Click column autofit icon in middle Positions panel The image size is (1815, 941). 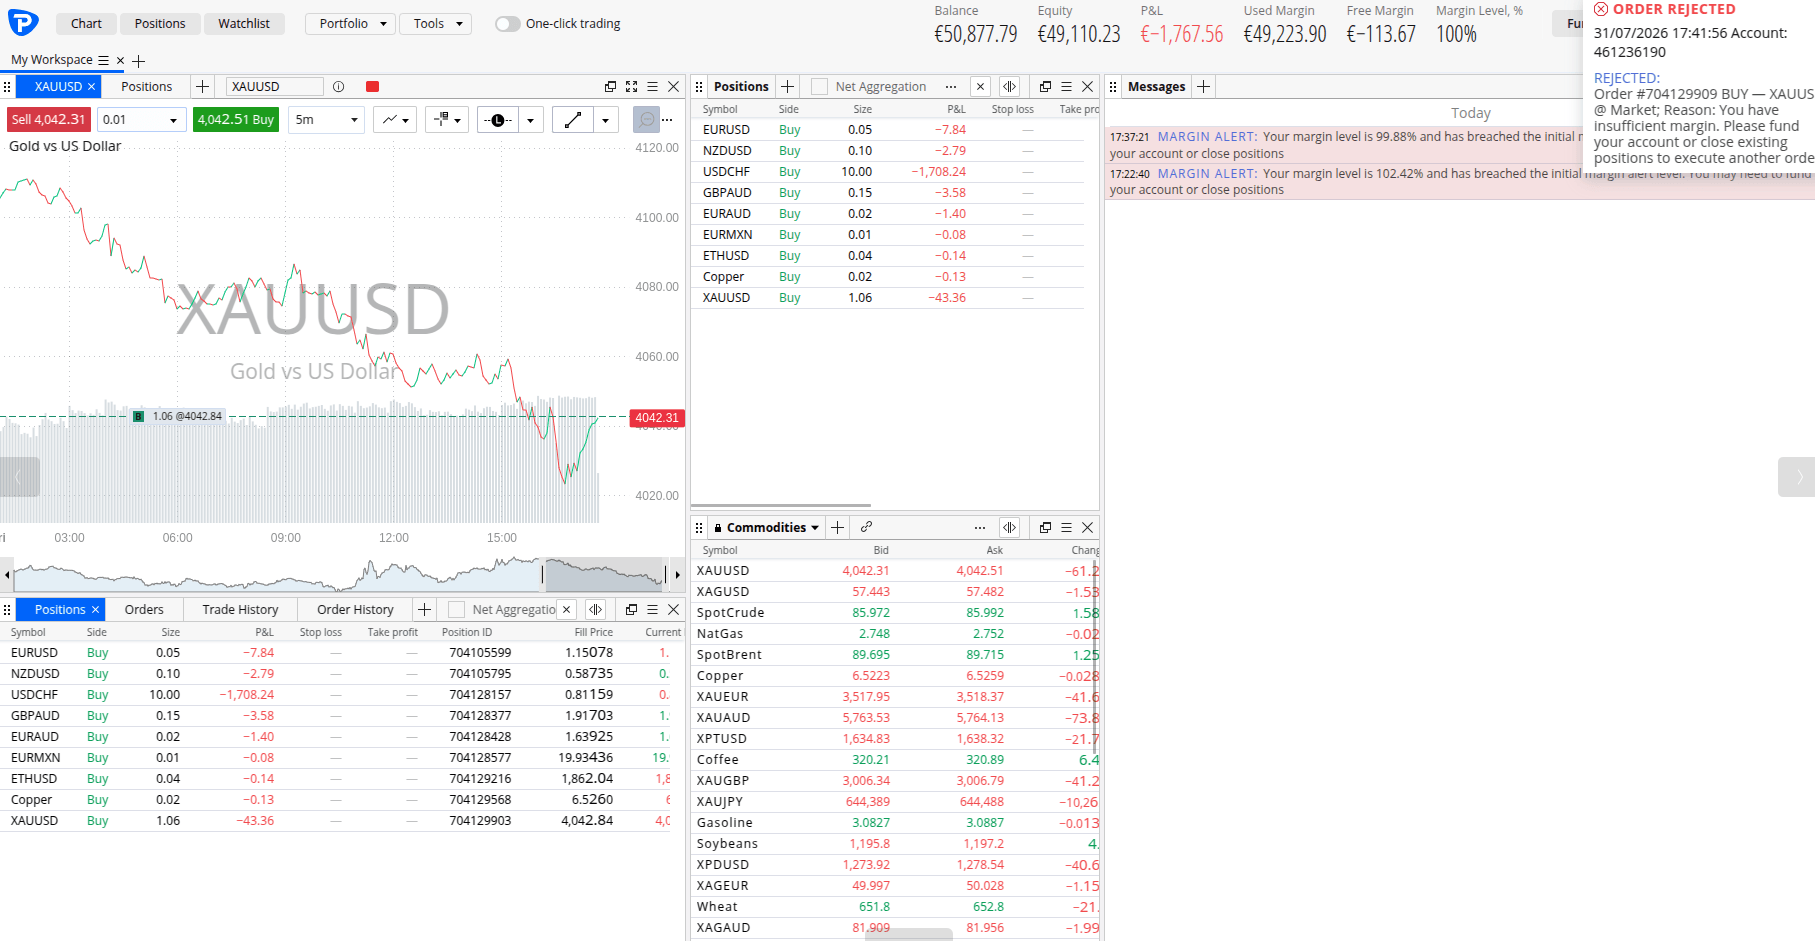pos(1009,87)
